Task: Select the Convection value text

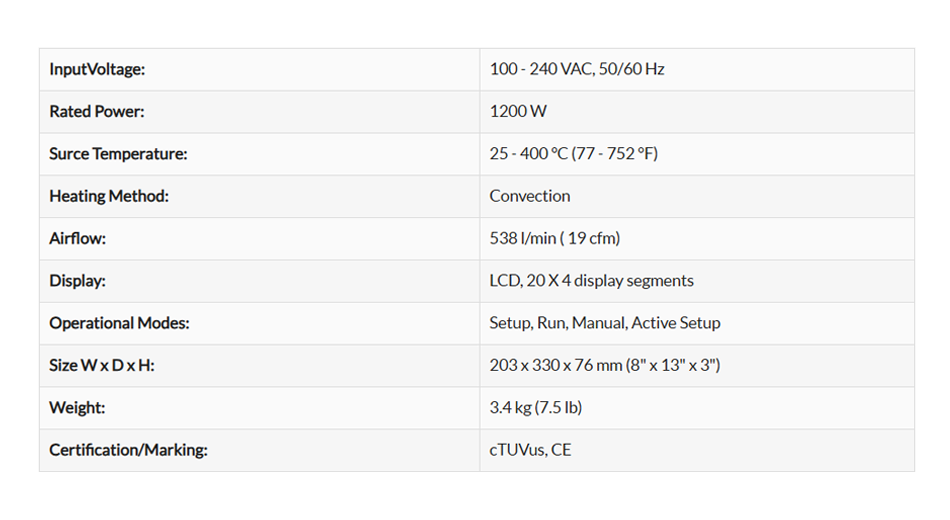Action: pos(530,196)
